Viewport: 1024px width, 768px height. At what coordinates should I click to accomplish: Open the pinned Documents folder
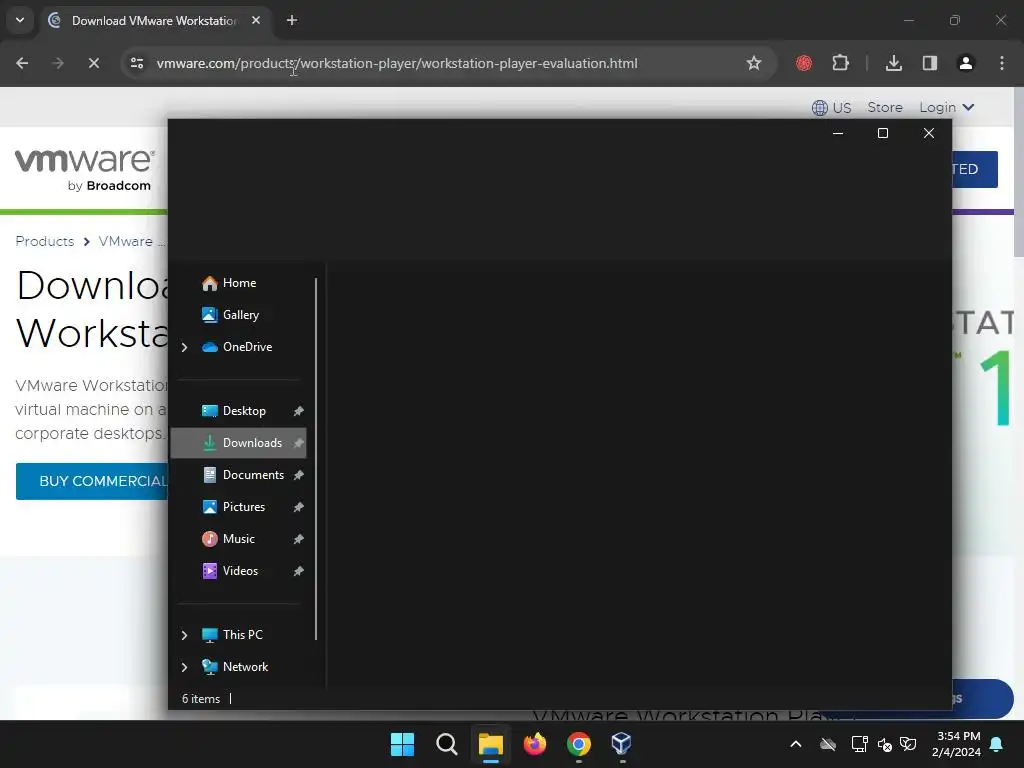(x=253, y=475)
